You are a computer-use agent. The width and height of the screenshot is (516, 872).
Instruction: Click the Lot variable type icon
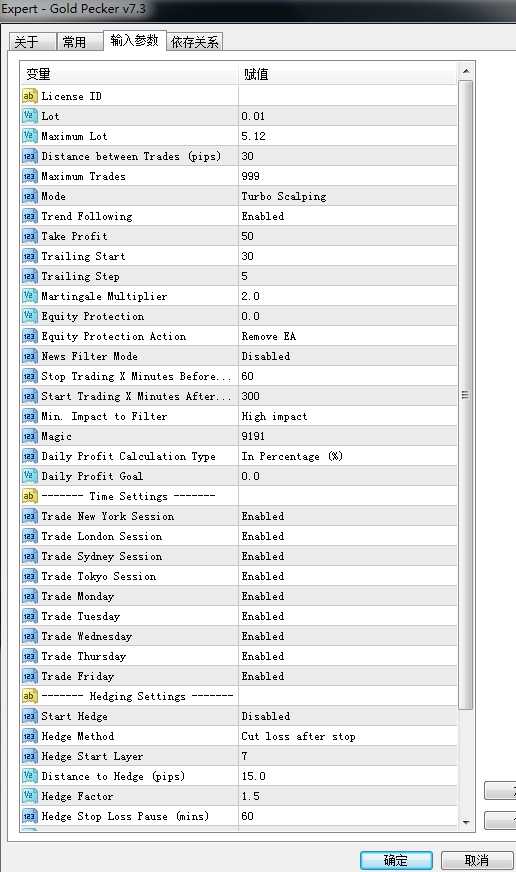click(x=29, y=116)
